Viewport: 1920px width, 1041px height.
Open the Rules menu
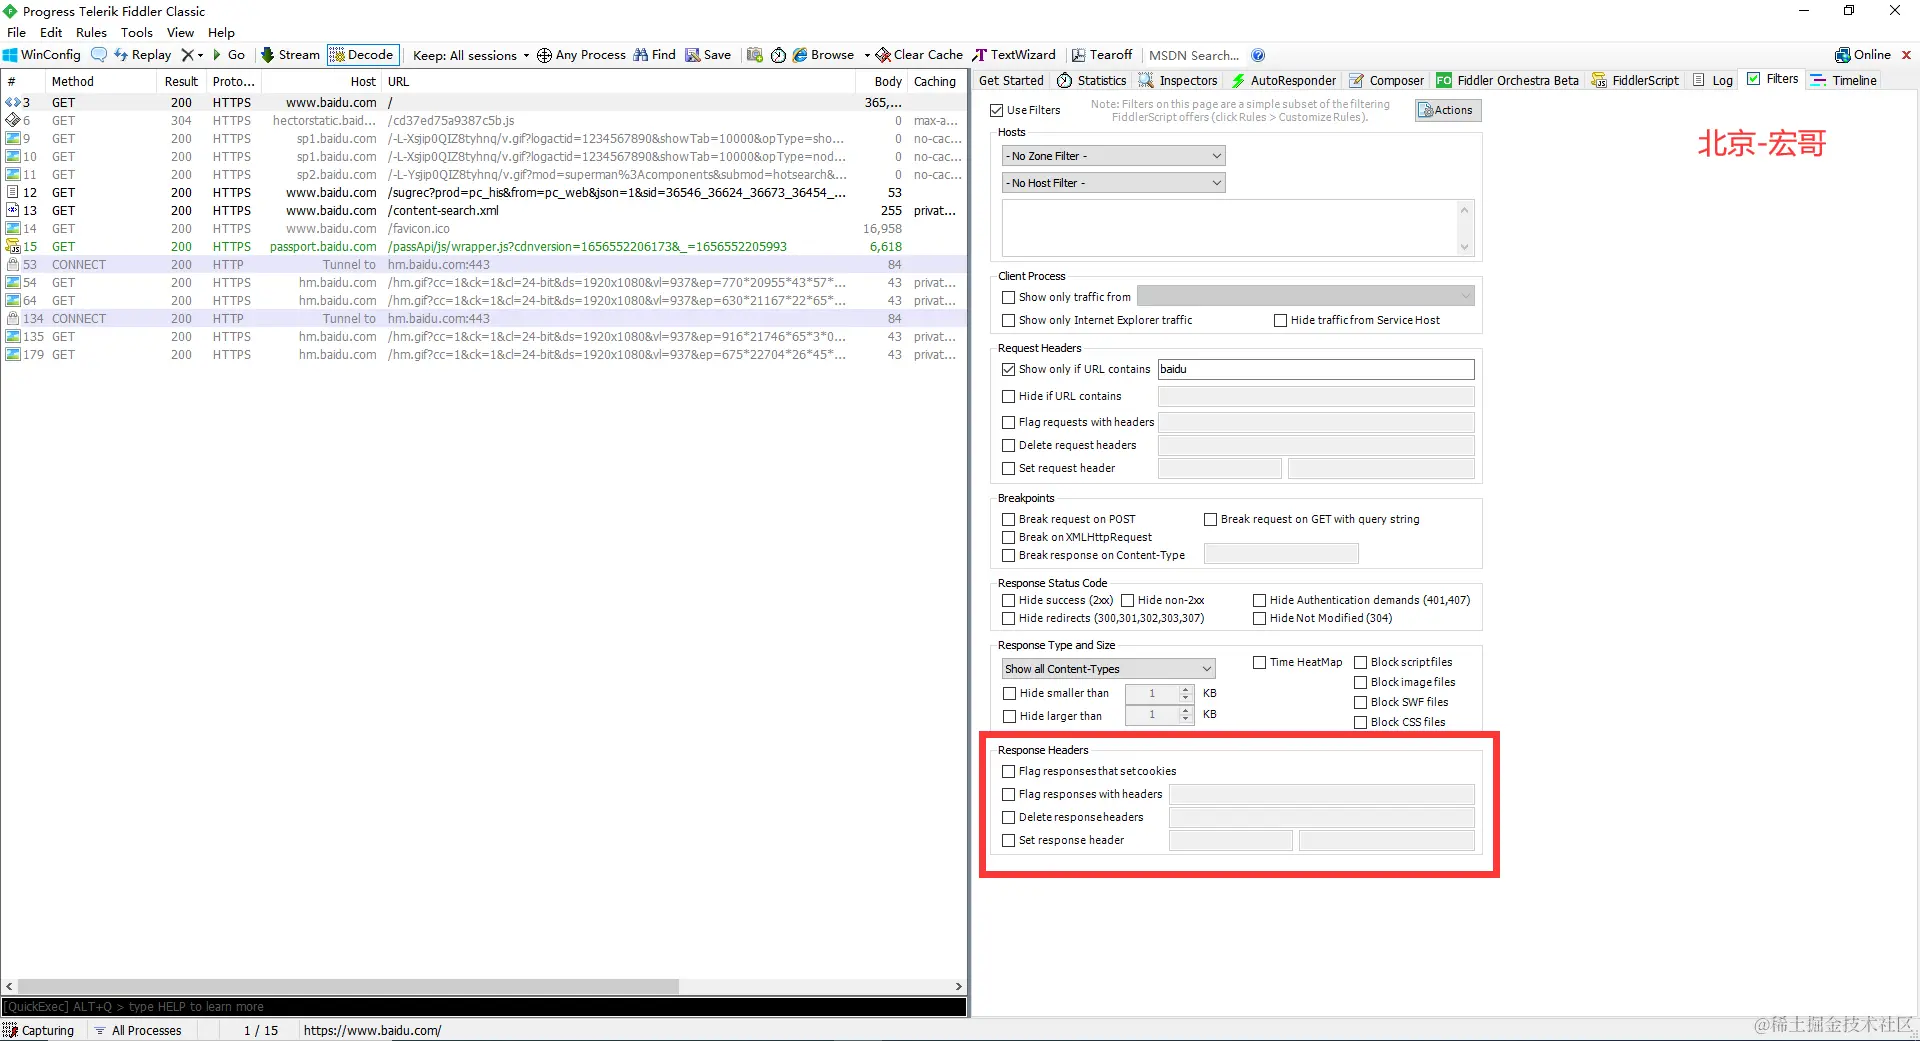point(91,32)
